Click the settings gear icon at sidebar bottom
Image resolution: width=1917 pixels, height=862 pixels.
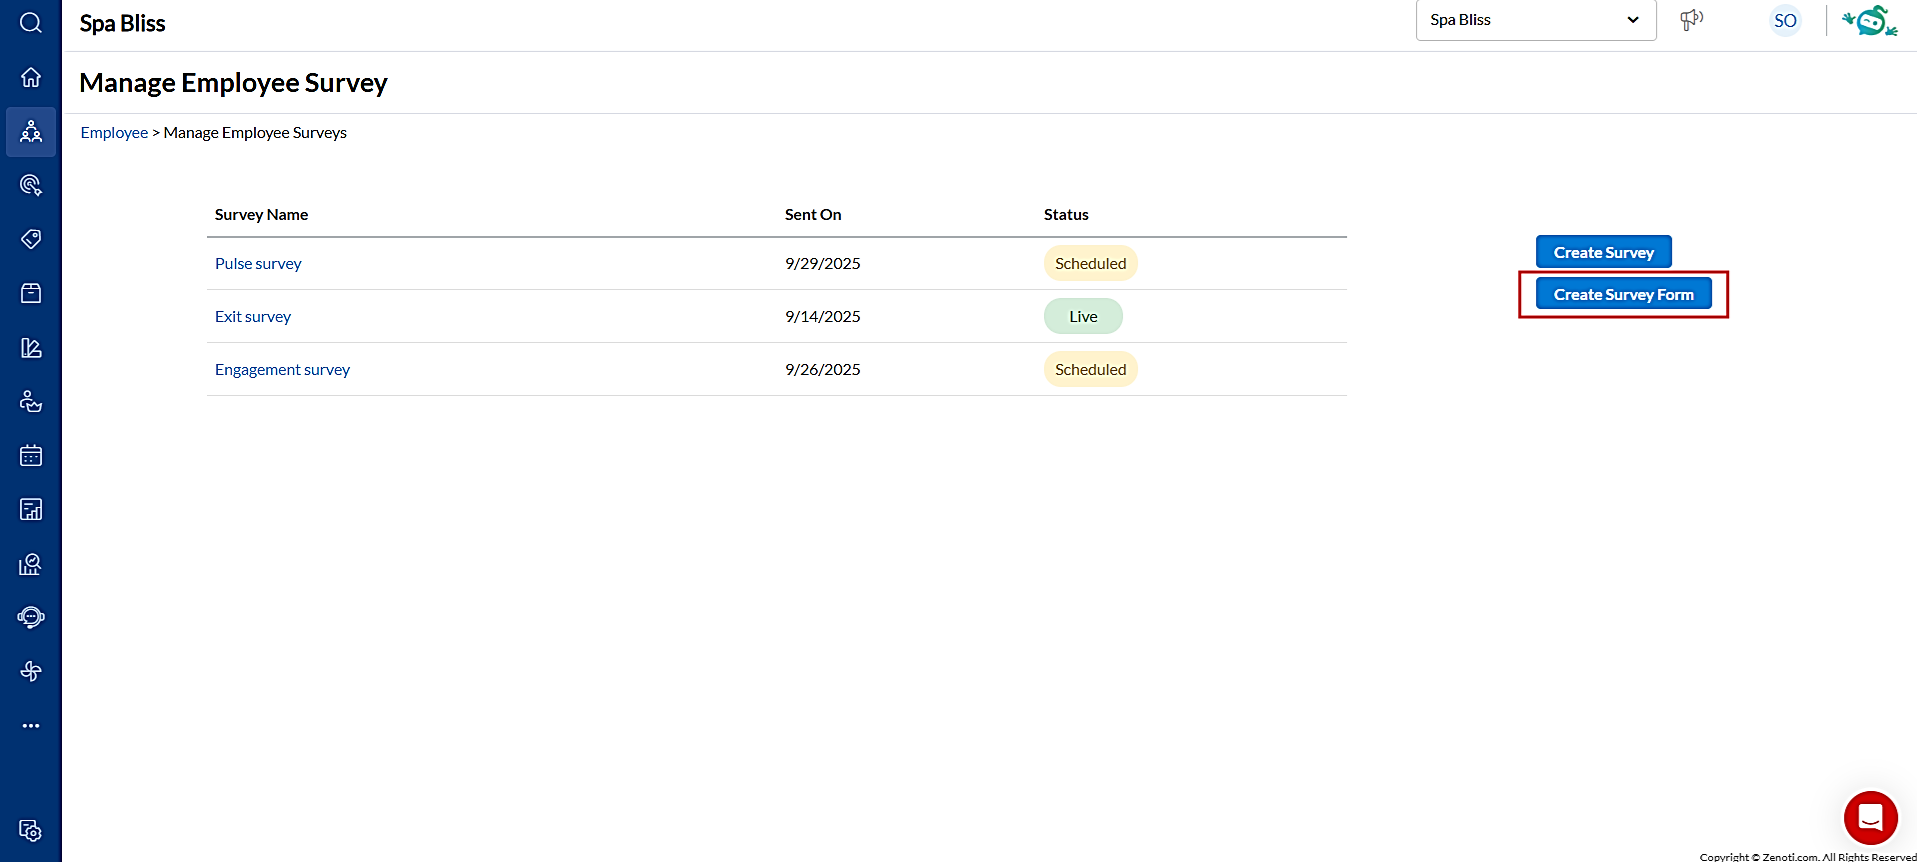tap(31, 831)
